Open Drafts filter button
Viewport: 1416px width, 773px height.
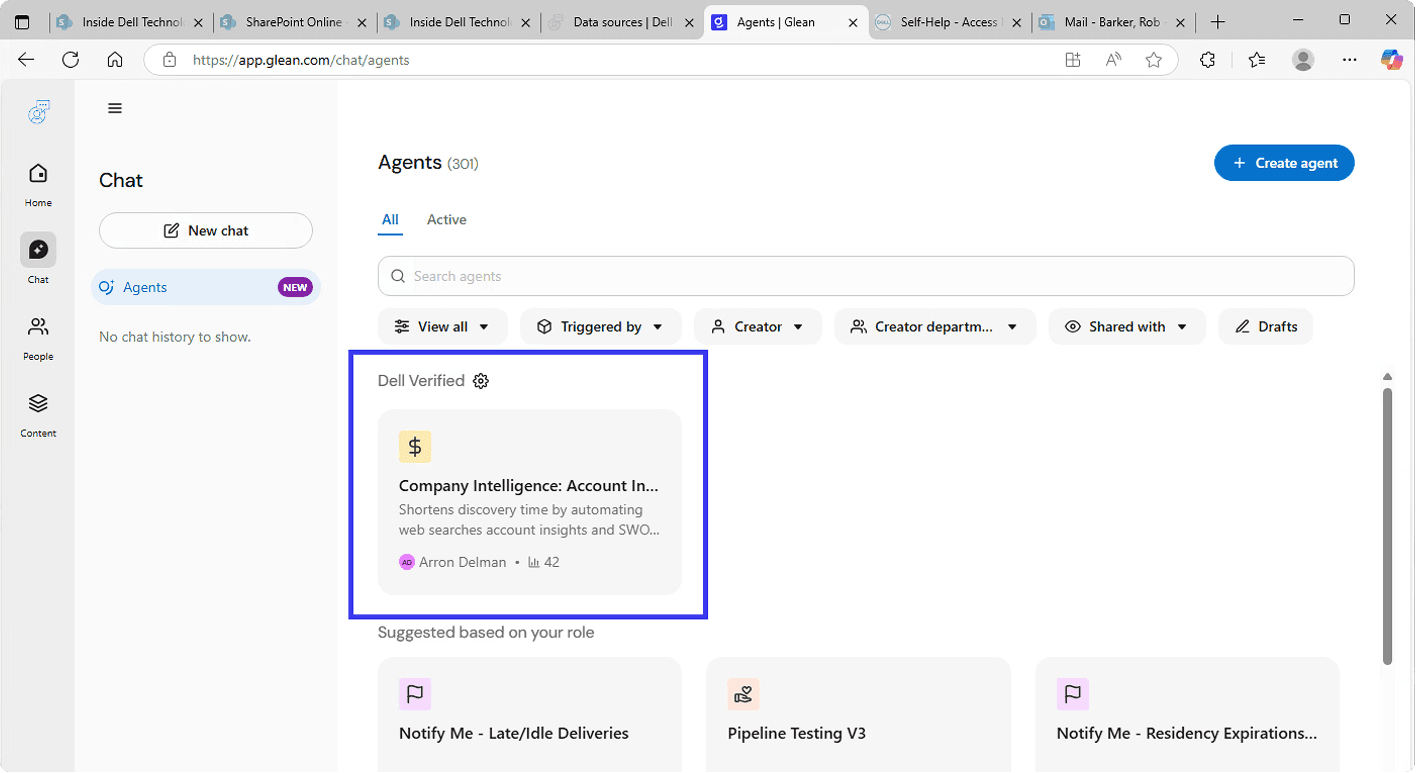[1265, 327]
